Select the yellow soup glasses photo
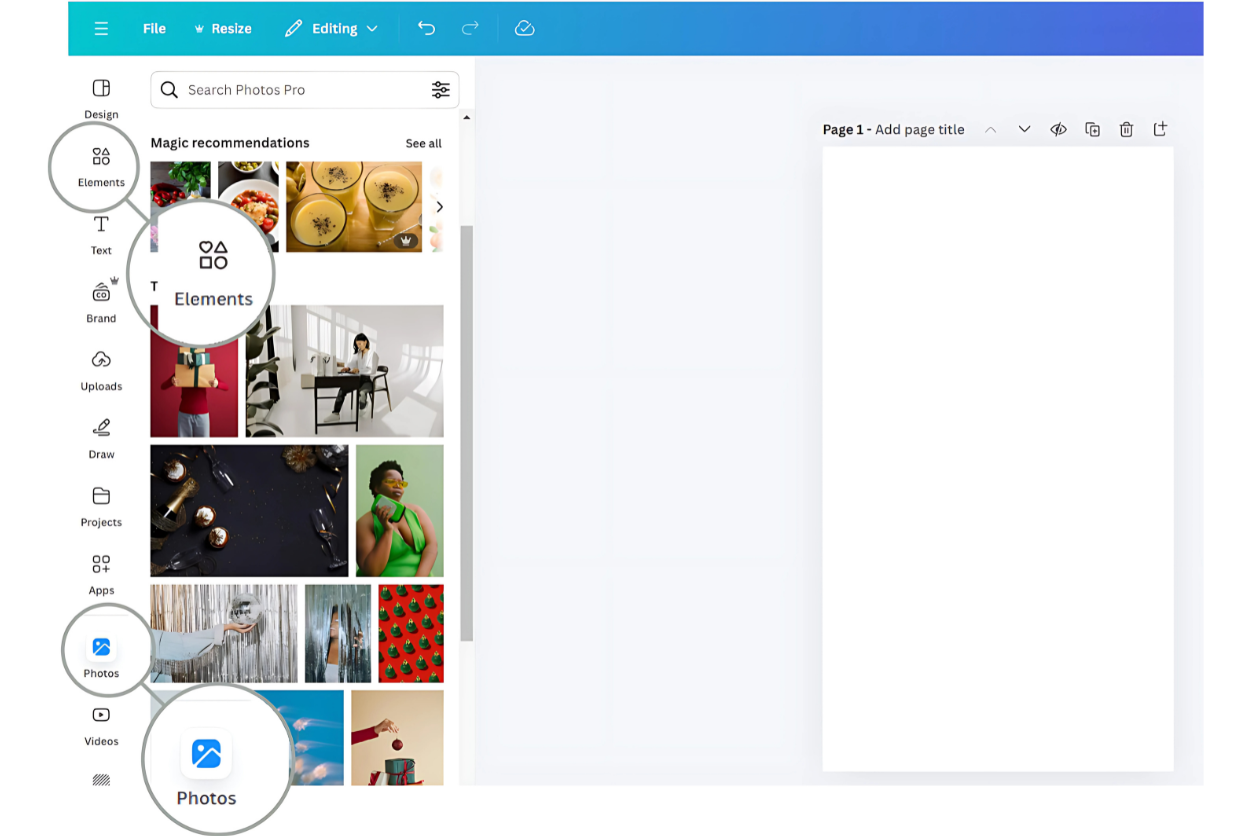Image resolution: width=1252 pixels, height=836 pixels. coord(354,207)
